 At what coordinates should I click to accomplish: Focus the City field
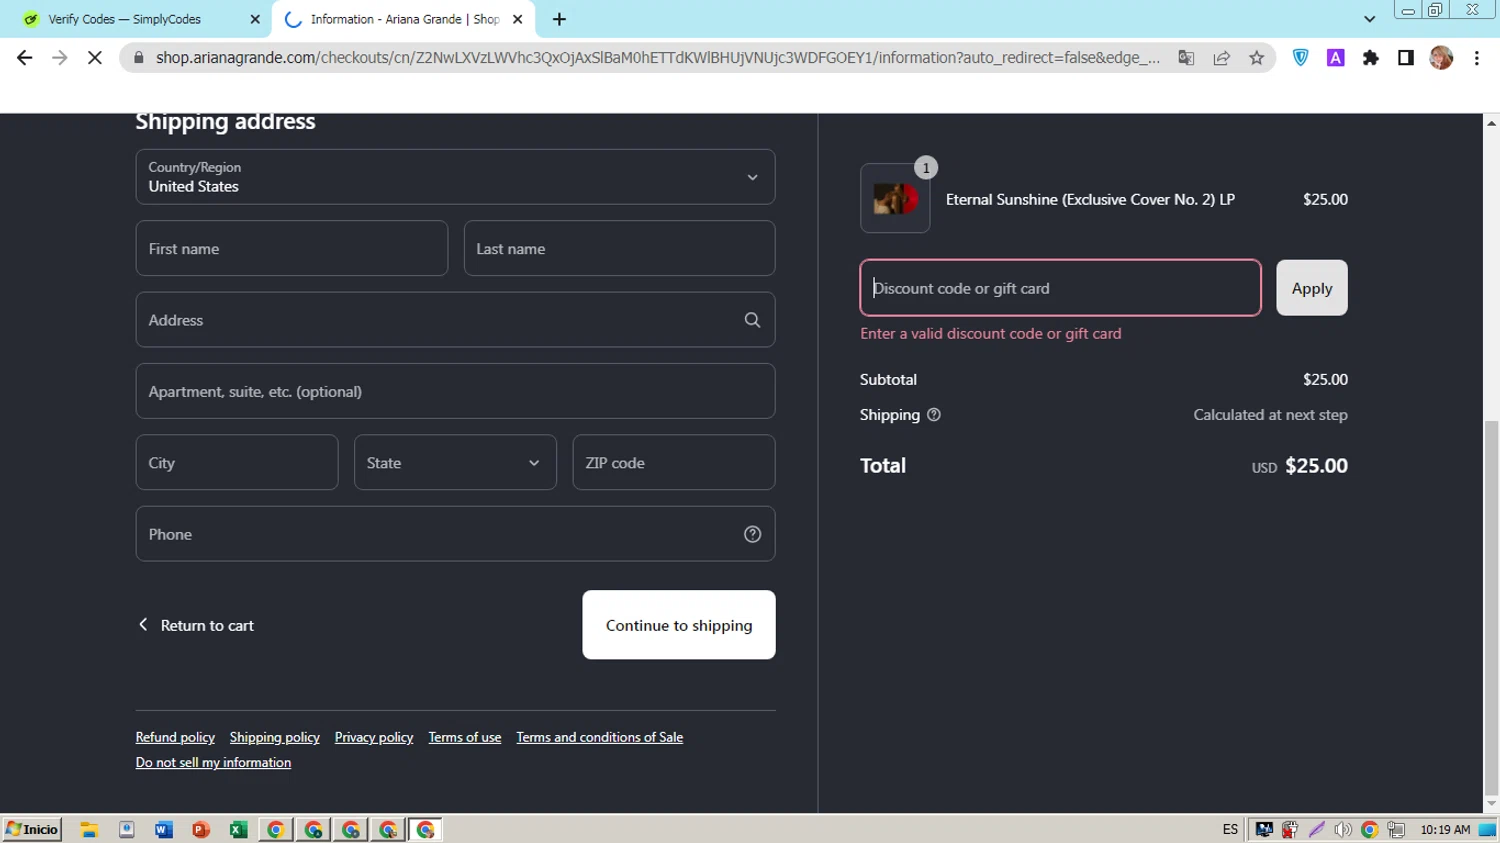point(237,462)
